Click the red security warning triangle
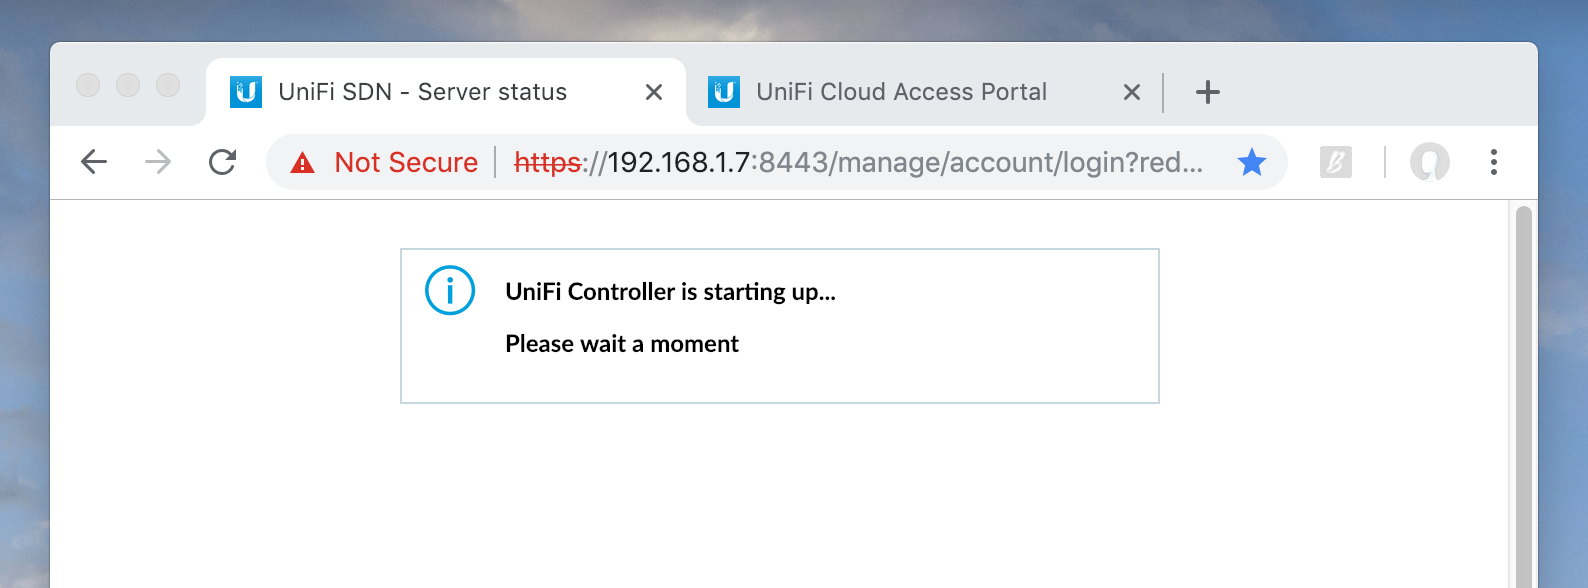 (302, 163)
